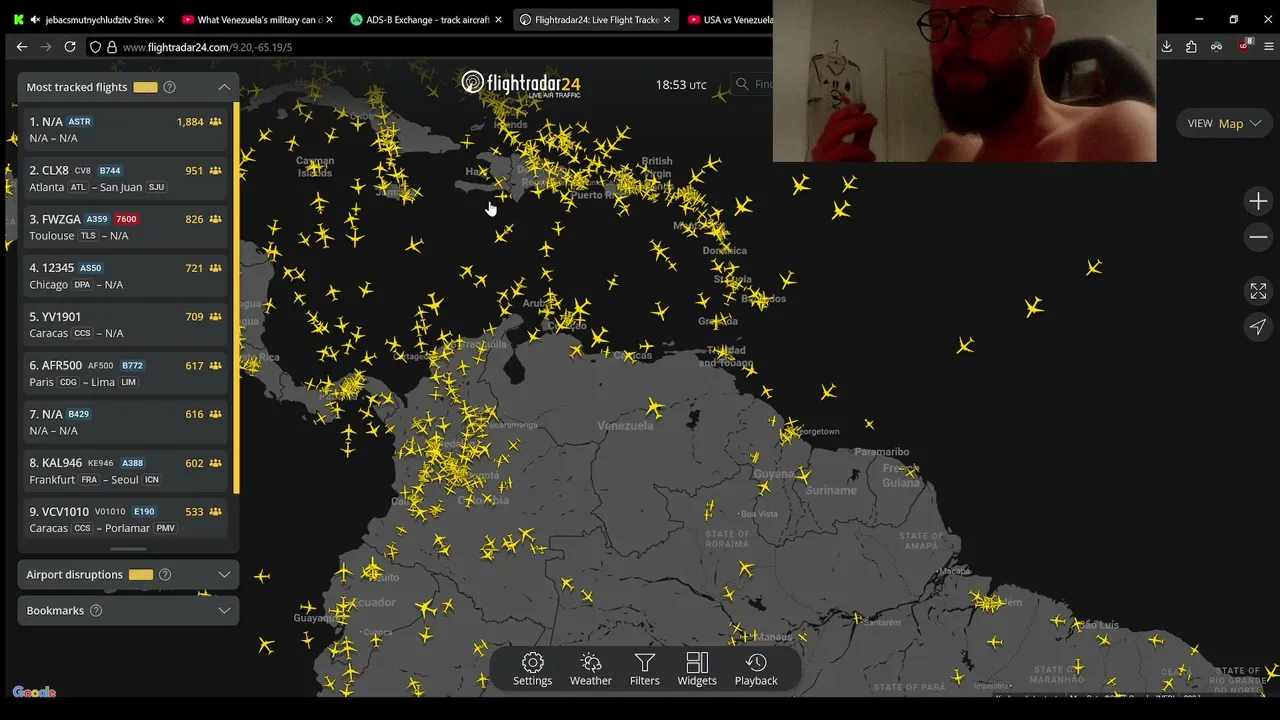Close the ADS-B Exchange tab

498,19
